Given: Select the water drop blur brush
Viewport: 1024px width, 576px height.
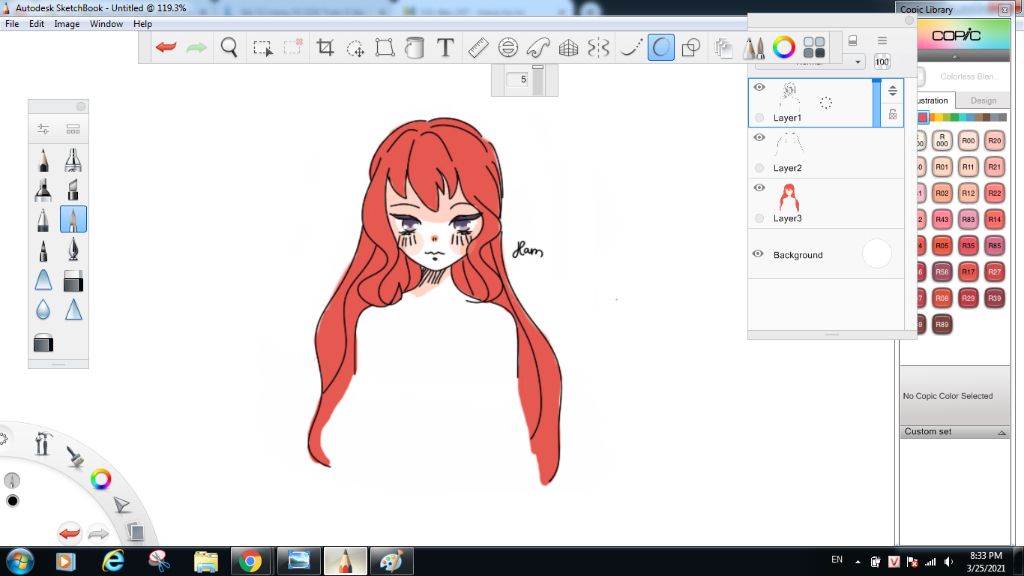Looking at the screenshot, I should coord(43,309).
